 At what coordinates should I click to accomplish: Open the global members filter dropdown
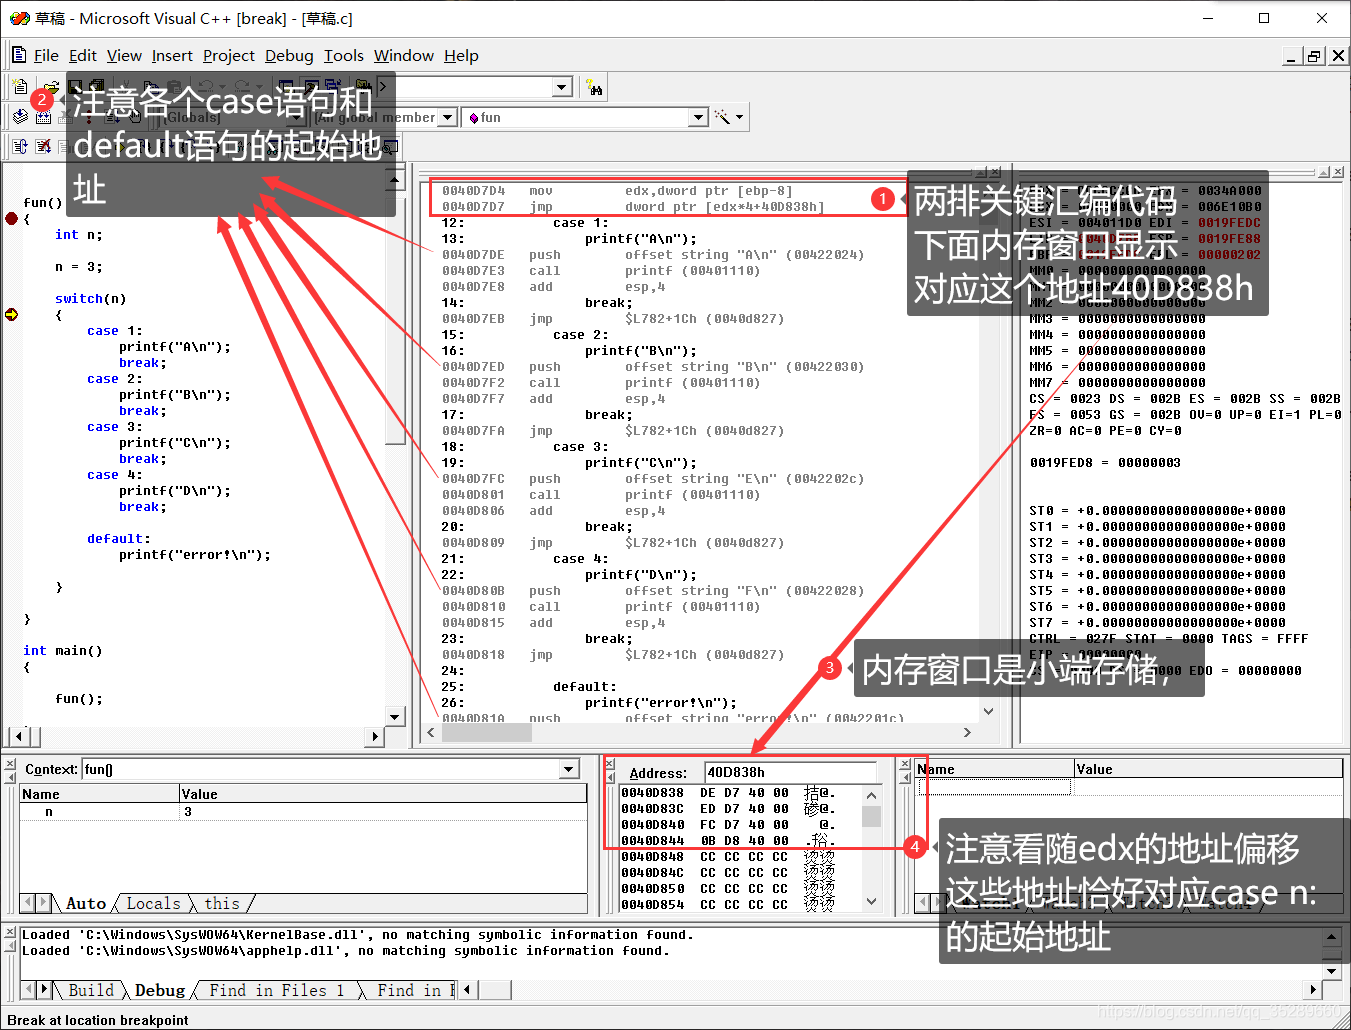(x=448, y=117)
